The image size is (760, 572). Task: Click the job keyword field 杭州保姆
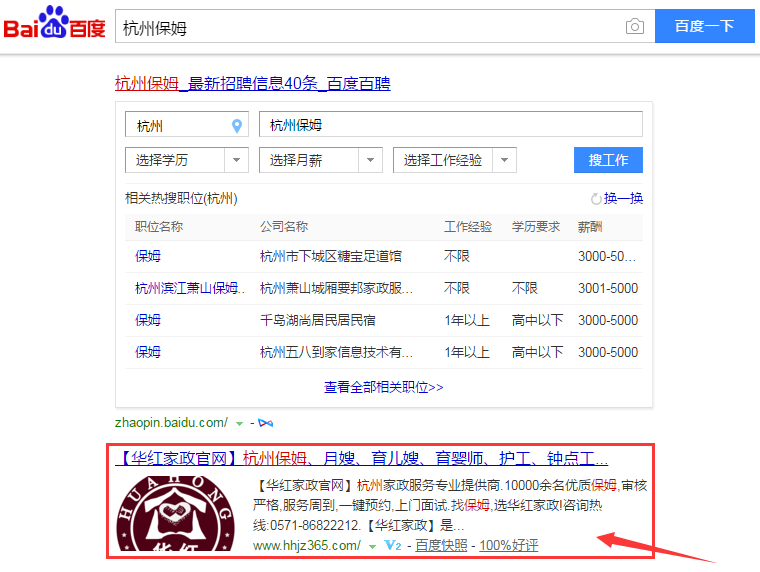coord(451,124)
